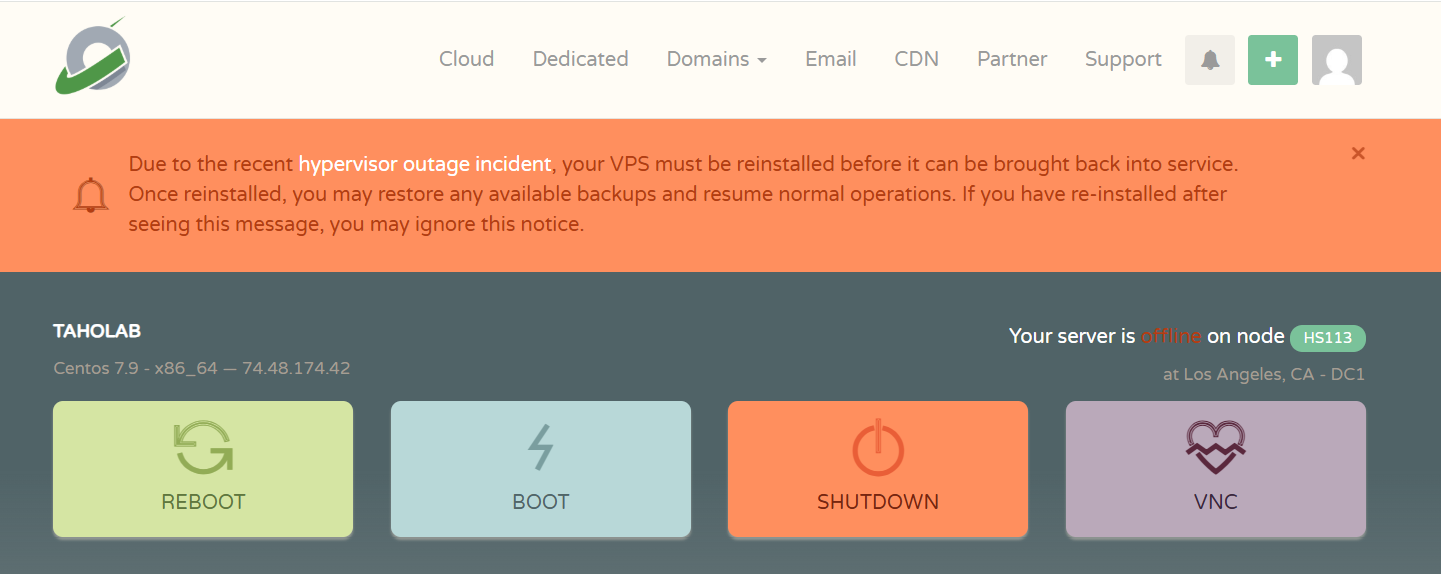
Task: Open VNC via heart icon
Action: click(1215, 447)
